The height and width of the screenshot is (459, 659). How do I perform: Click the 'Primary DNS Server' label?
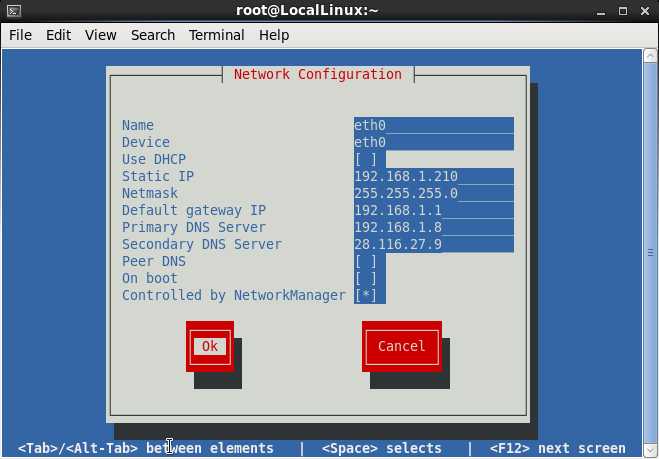coord(194,227)
